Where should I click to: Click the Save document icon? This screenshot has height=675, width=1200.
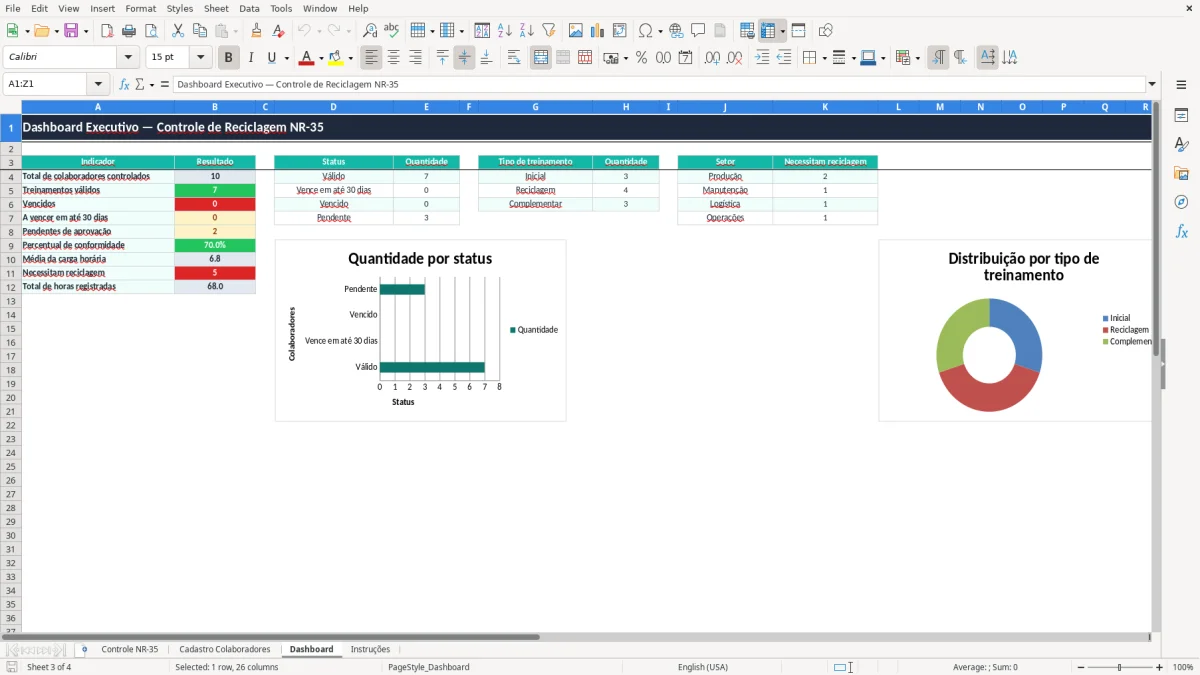tap(71, 31)
